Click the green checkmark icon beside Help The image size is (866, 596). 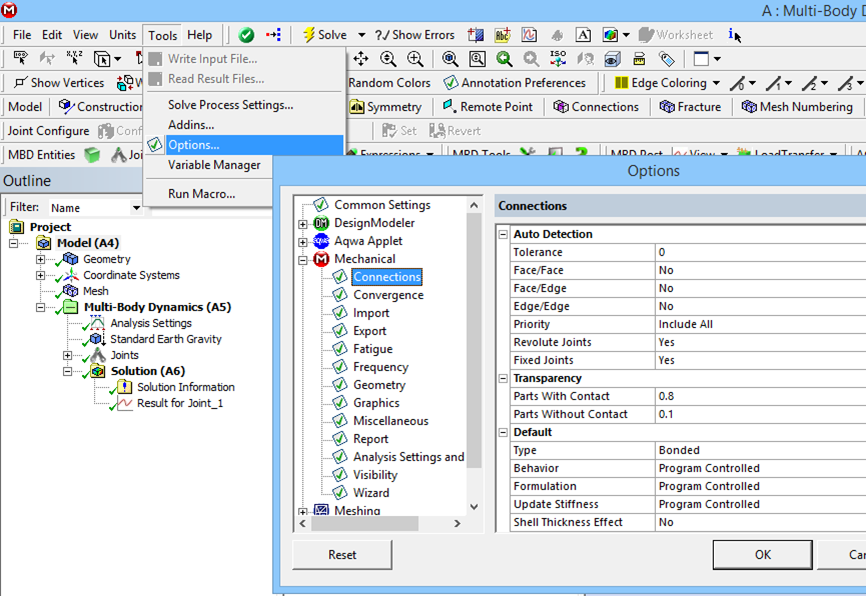pos(246,35)
